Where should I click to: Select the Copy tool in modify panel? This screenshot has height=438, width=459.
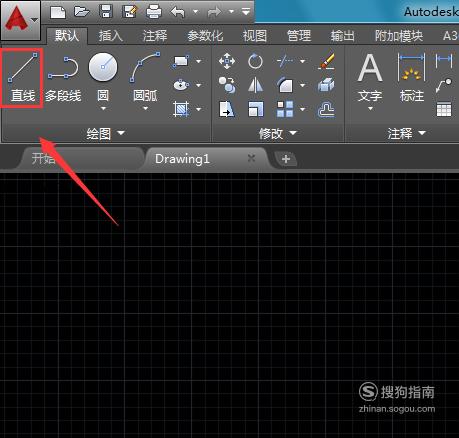(x=227, y=85)
